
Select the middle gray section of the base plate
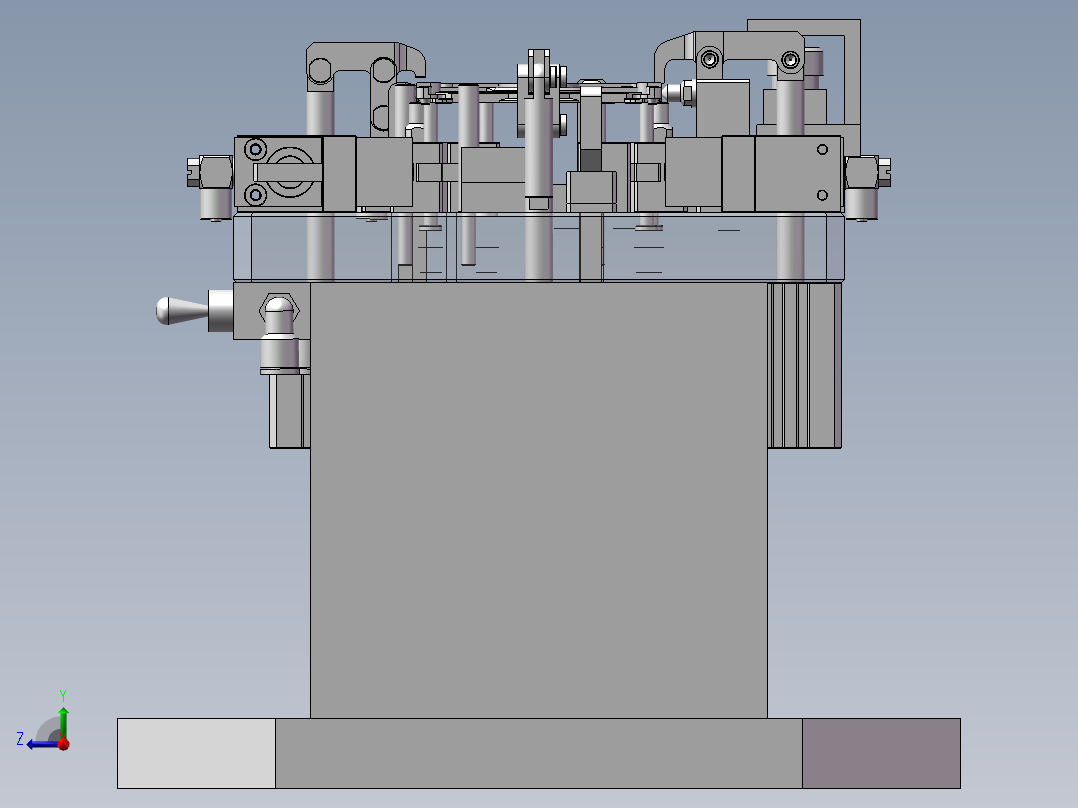[539, 753]
